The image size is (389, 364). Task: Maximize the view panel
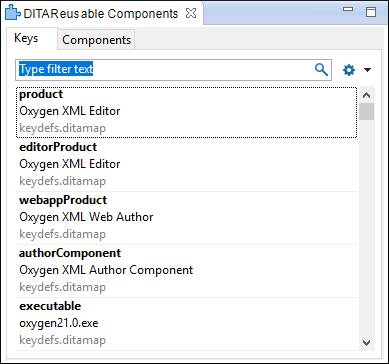(x=371, y=12)
